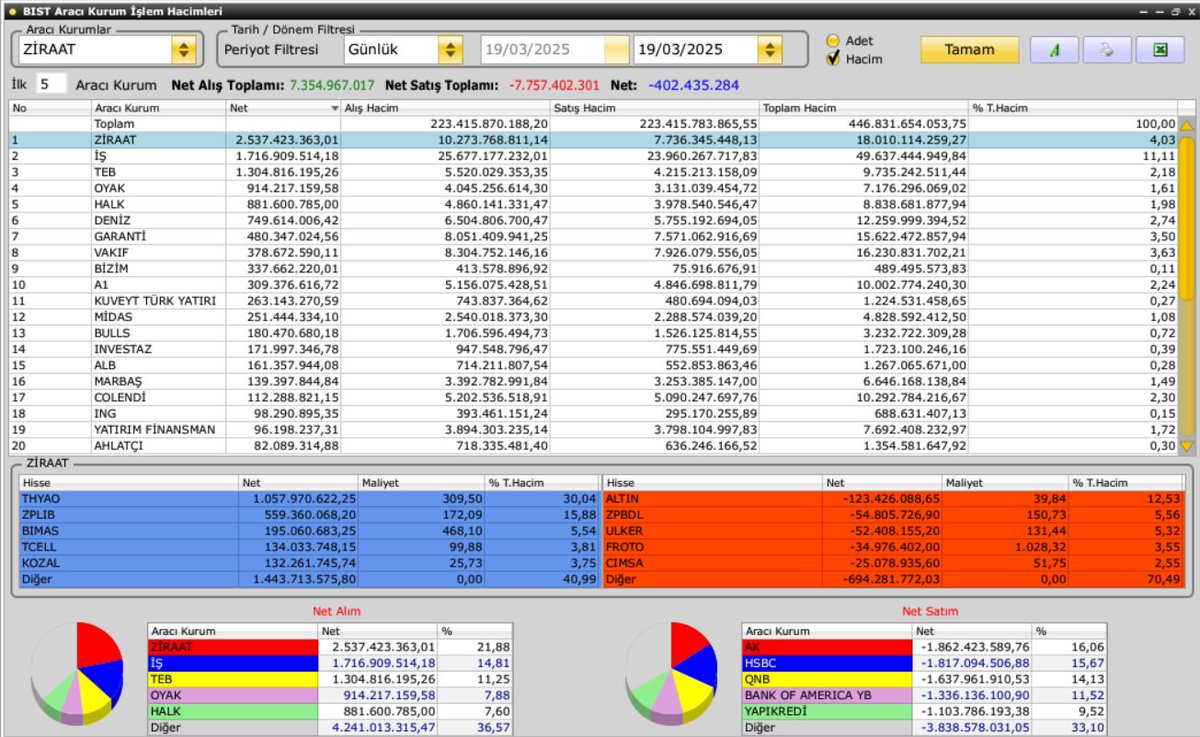This screenshot has width=1200, height=737.
Task: Click ZPLIB in the blue buy table
Action: [x=38, y=515]
